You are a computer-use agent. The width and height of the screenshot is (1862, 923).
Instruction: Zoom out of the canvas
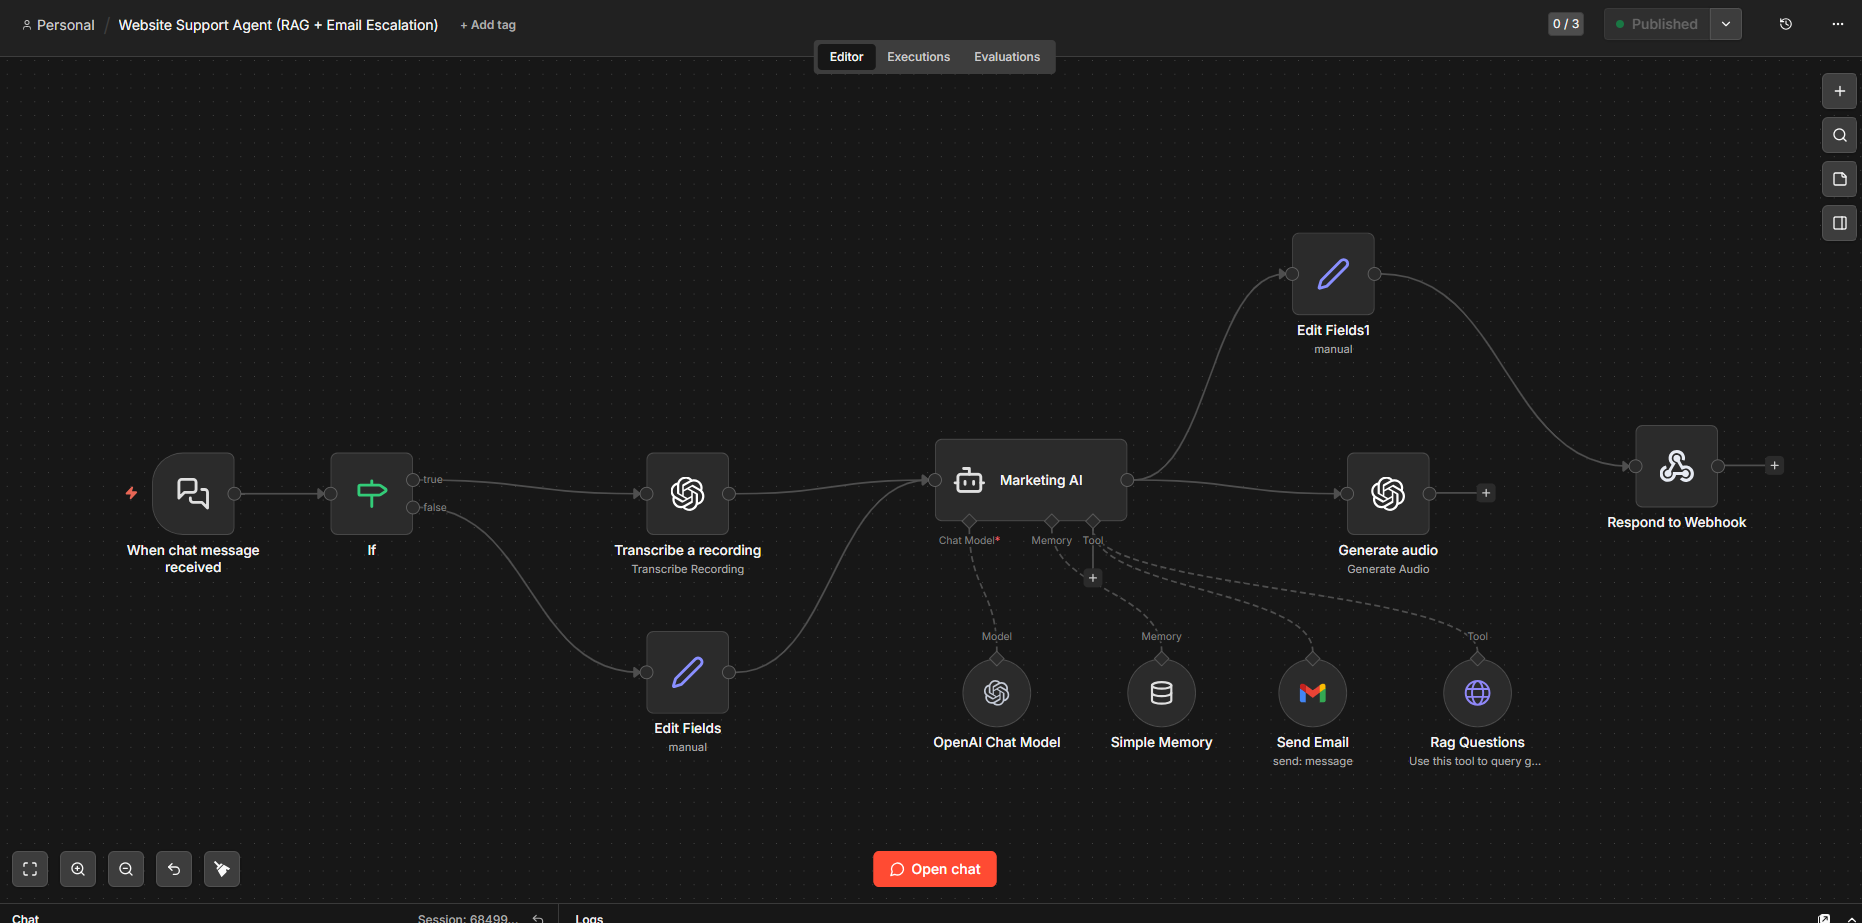coord(126,869)
